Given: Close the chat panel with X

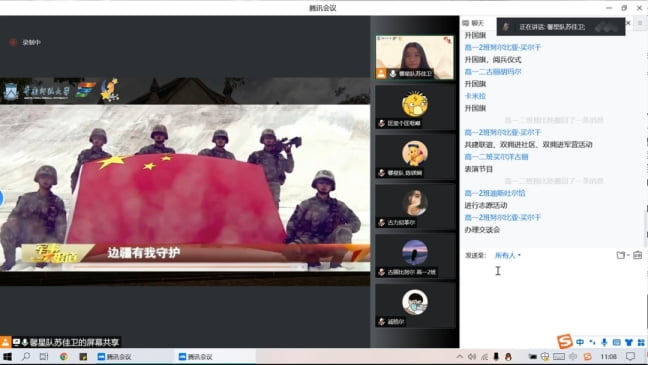Looking at the screenshot, I should [x=628, y=23].
